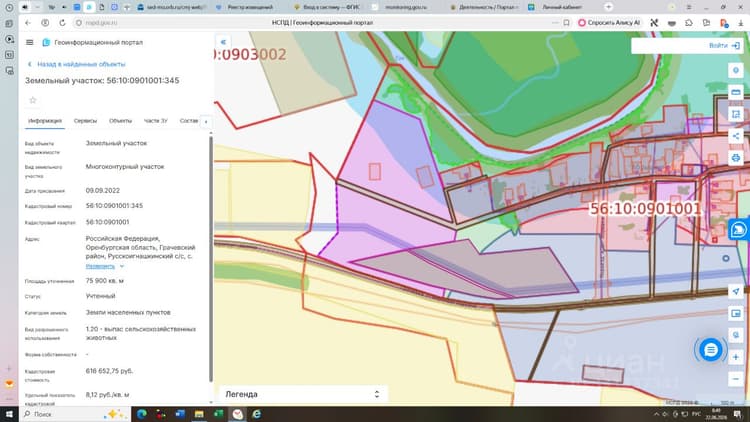Switch to the Части ЗУ tab
This screenshot has height=422, width=750.
coord(156,121)
